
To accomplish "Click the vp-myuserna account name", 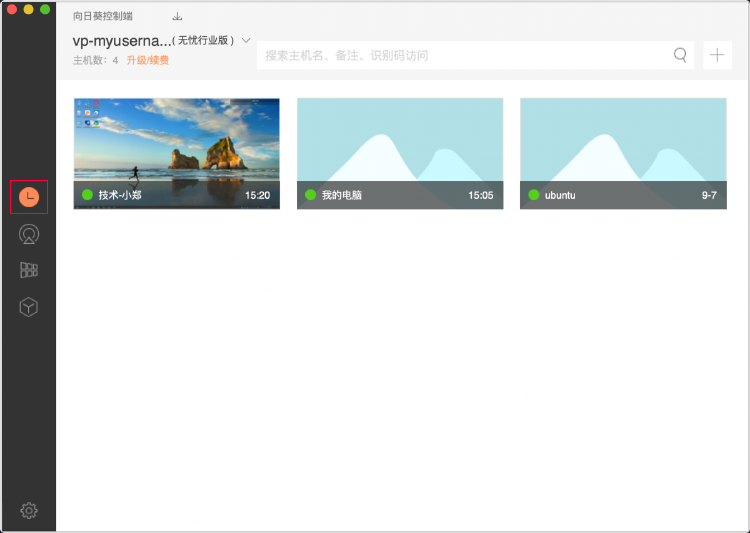I will (121, 41).
